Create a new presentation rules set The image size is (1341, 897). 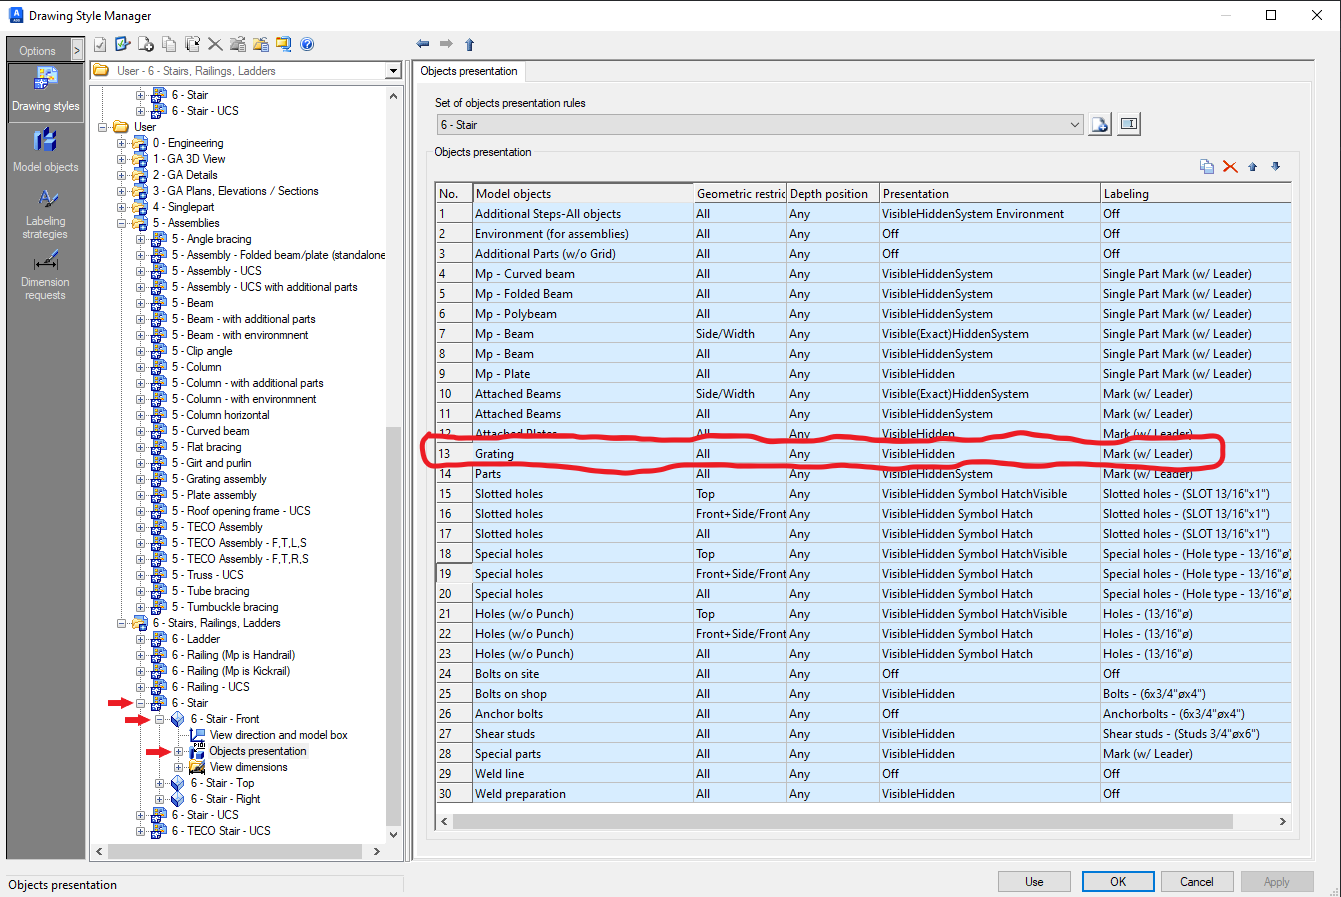(x=1100, y=123)
